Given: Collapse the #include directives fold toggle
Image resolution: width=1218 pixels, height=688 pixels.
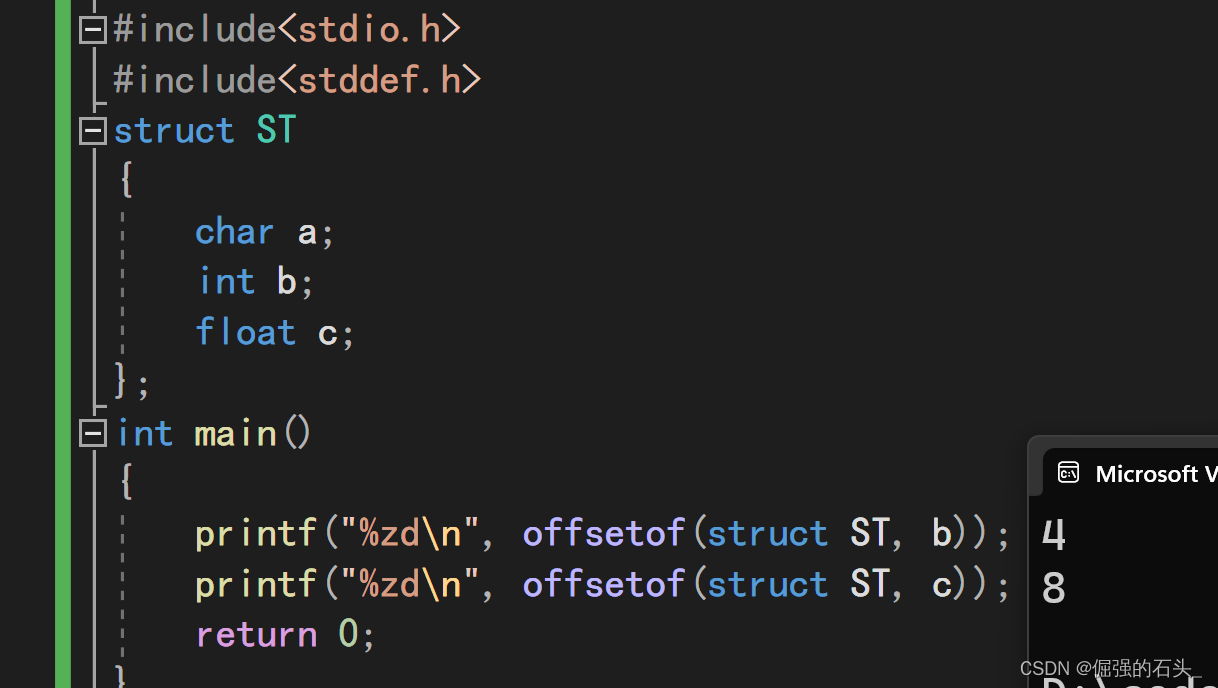Looking at the screenshot, I should (x=93, y=30).
